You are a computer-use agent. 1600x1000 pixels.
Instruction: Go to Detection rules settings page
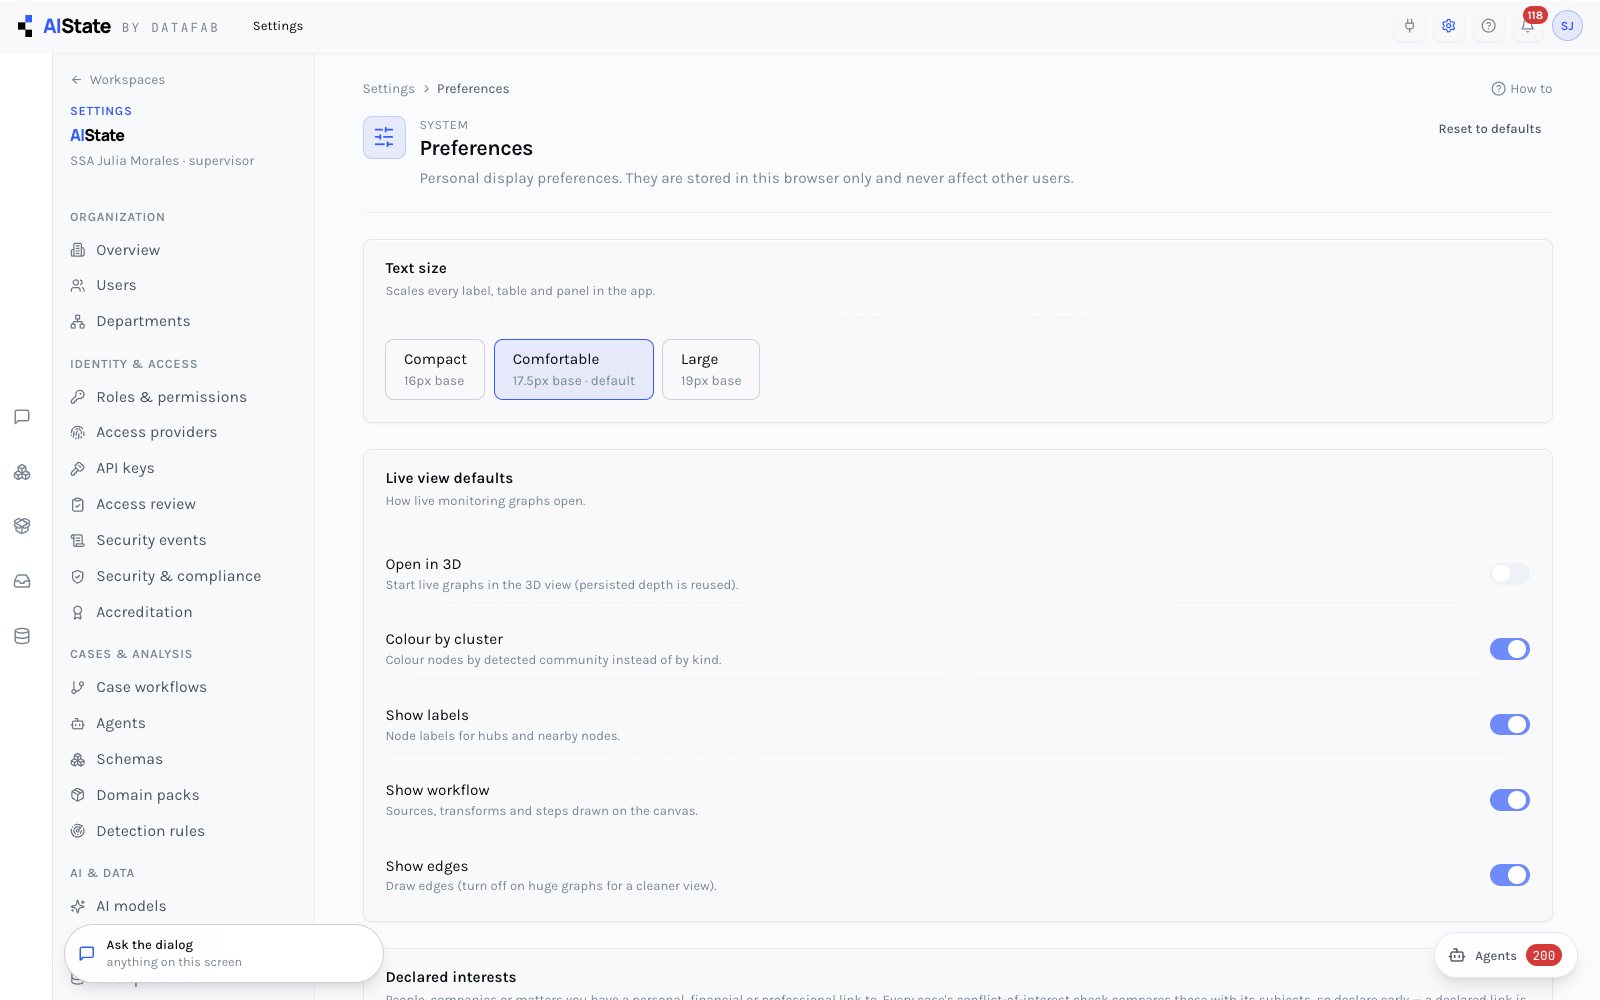tap(150, 831)
